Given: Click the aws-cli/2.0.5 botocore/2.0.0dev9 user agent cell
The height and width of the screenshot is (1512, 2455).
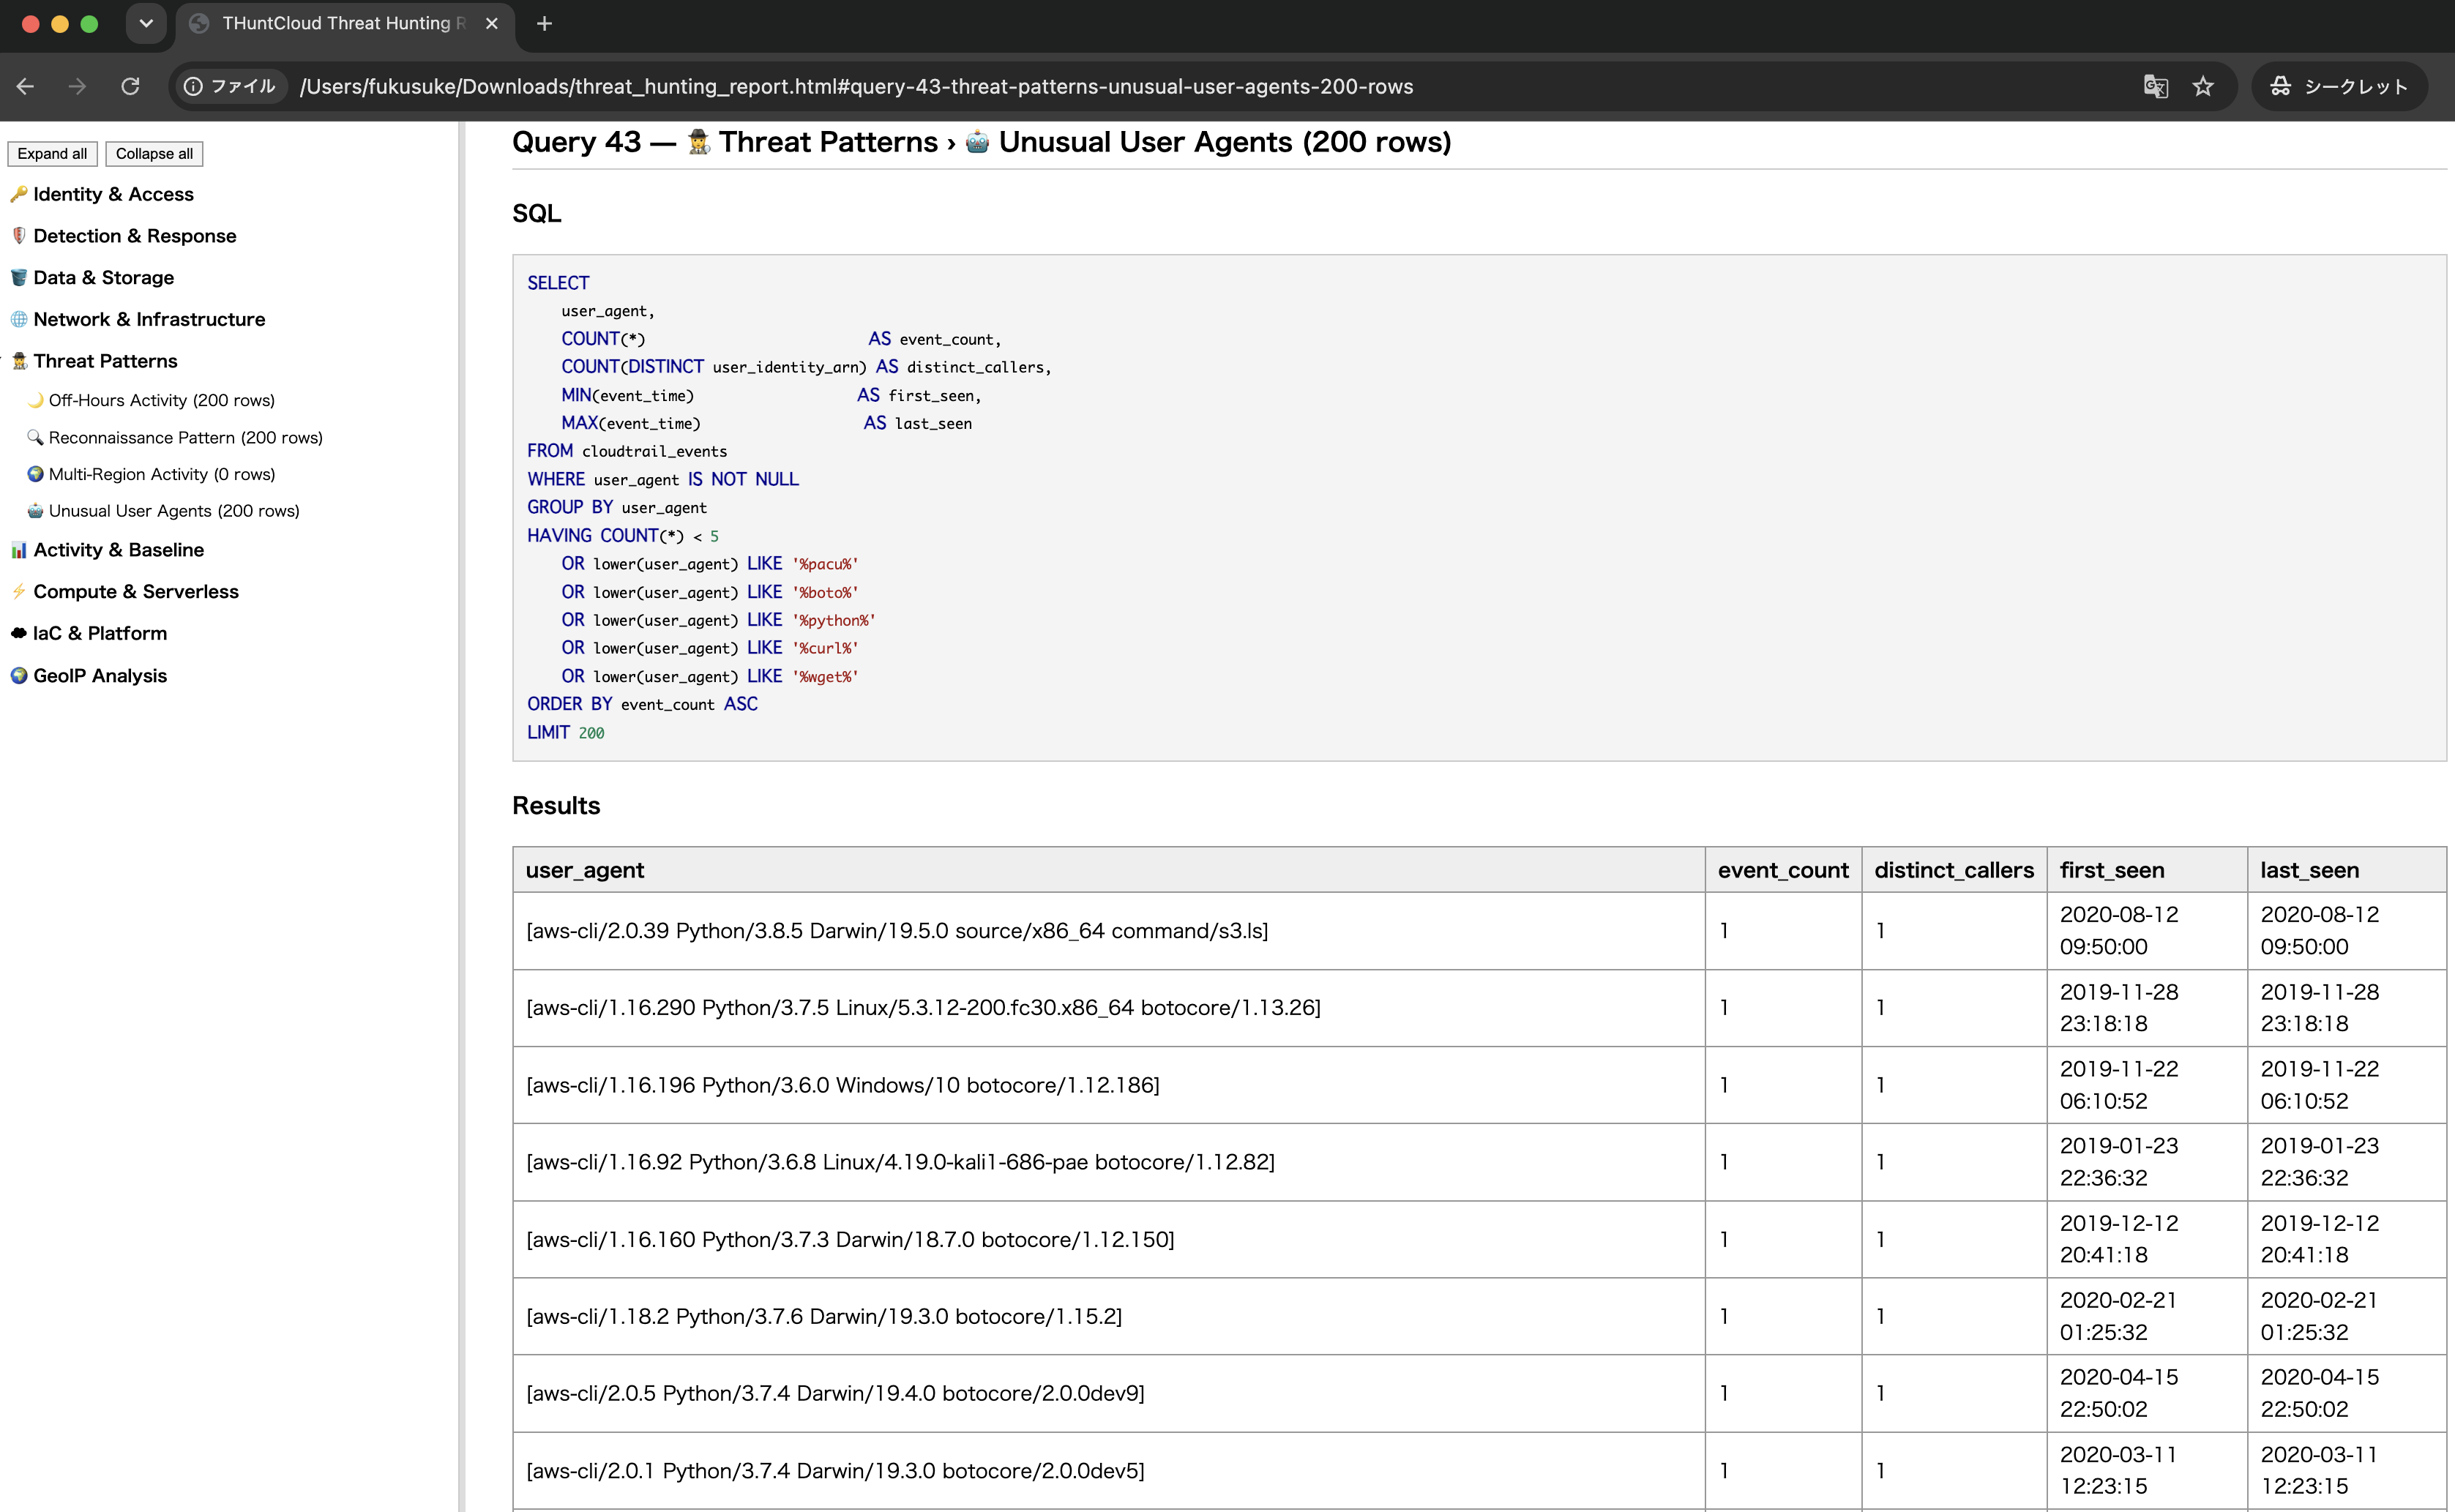Looking at the screenshot, I should [1108, 1393].
